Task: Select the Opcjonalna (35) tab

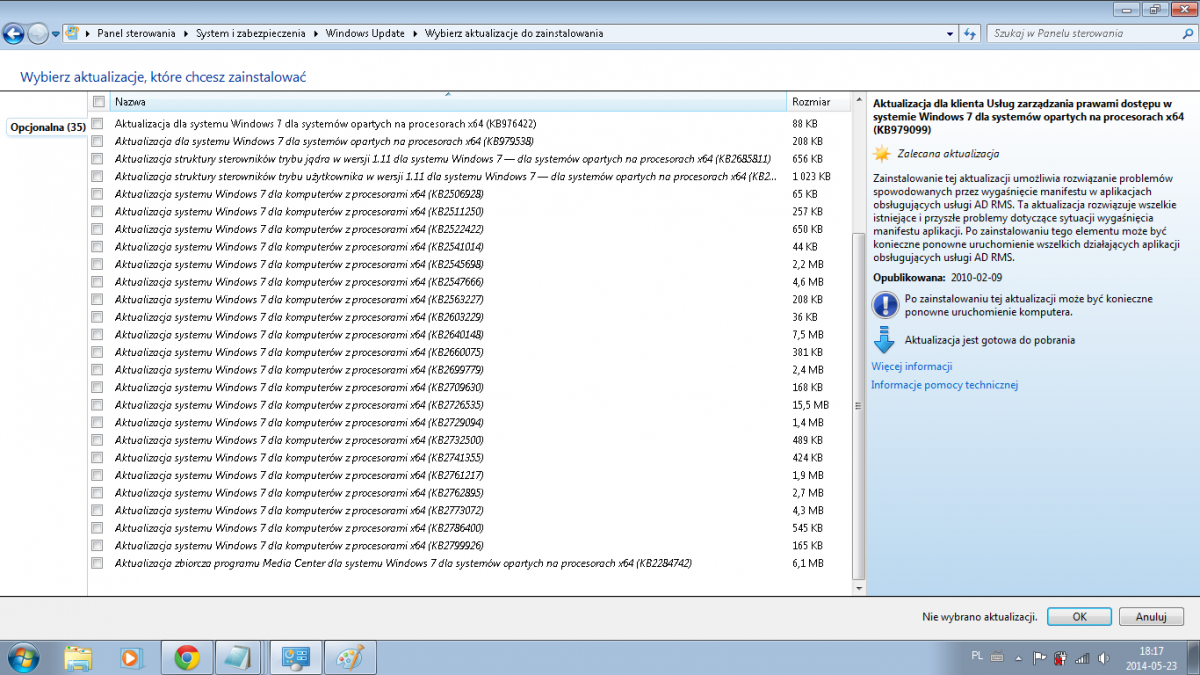Action: [47, 127]
